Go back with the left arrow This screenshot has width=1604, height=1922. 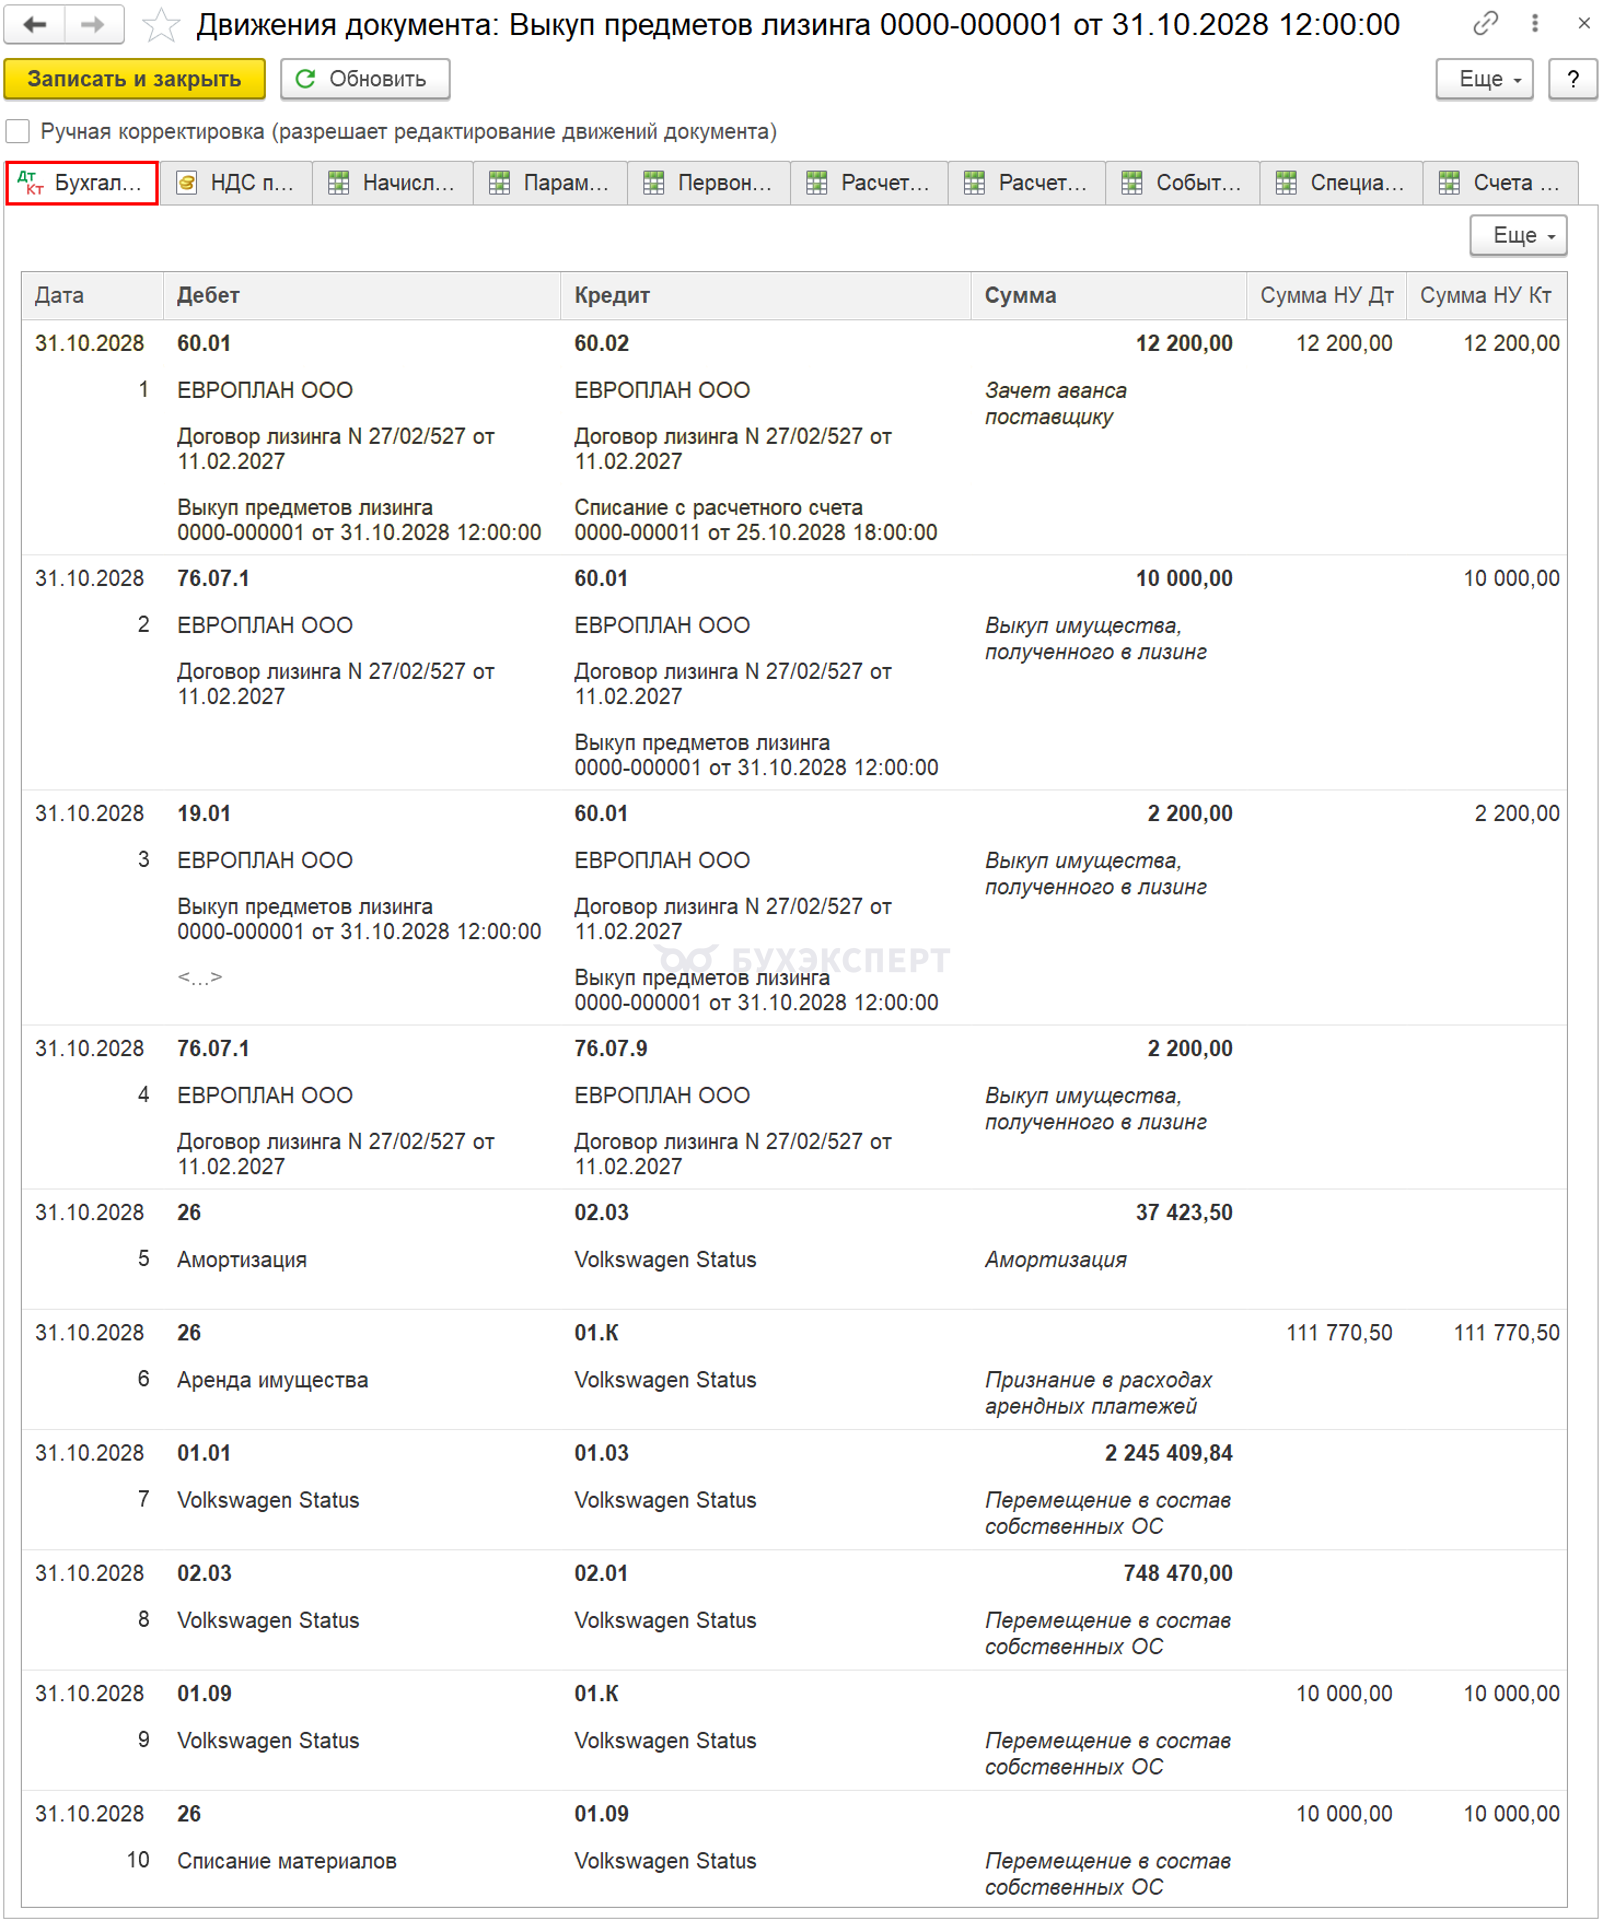tap(35, 25)
